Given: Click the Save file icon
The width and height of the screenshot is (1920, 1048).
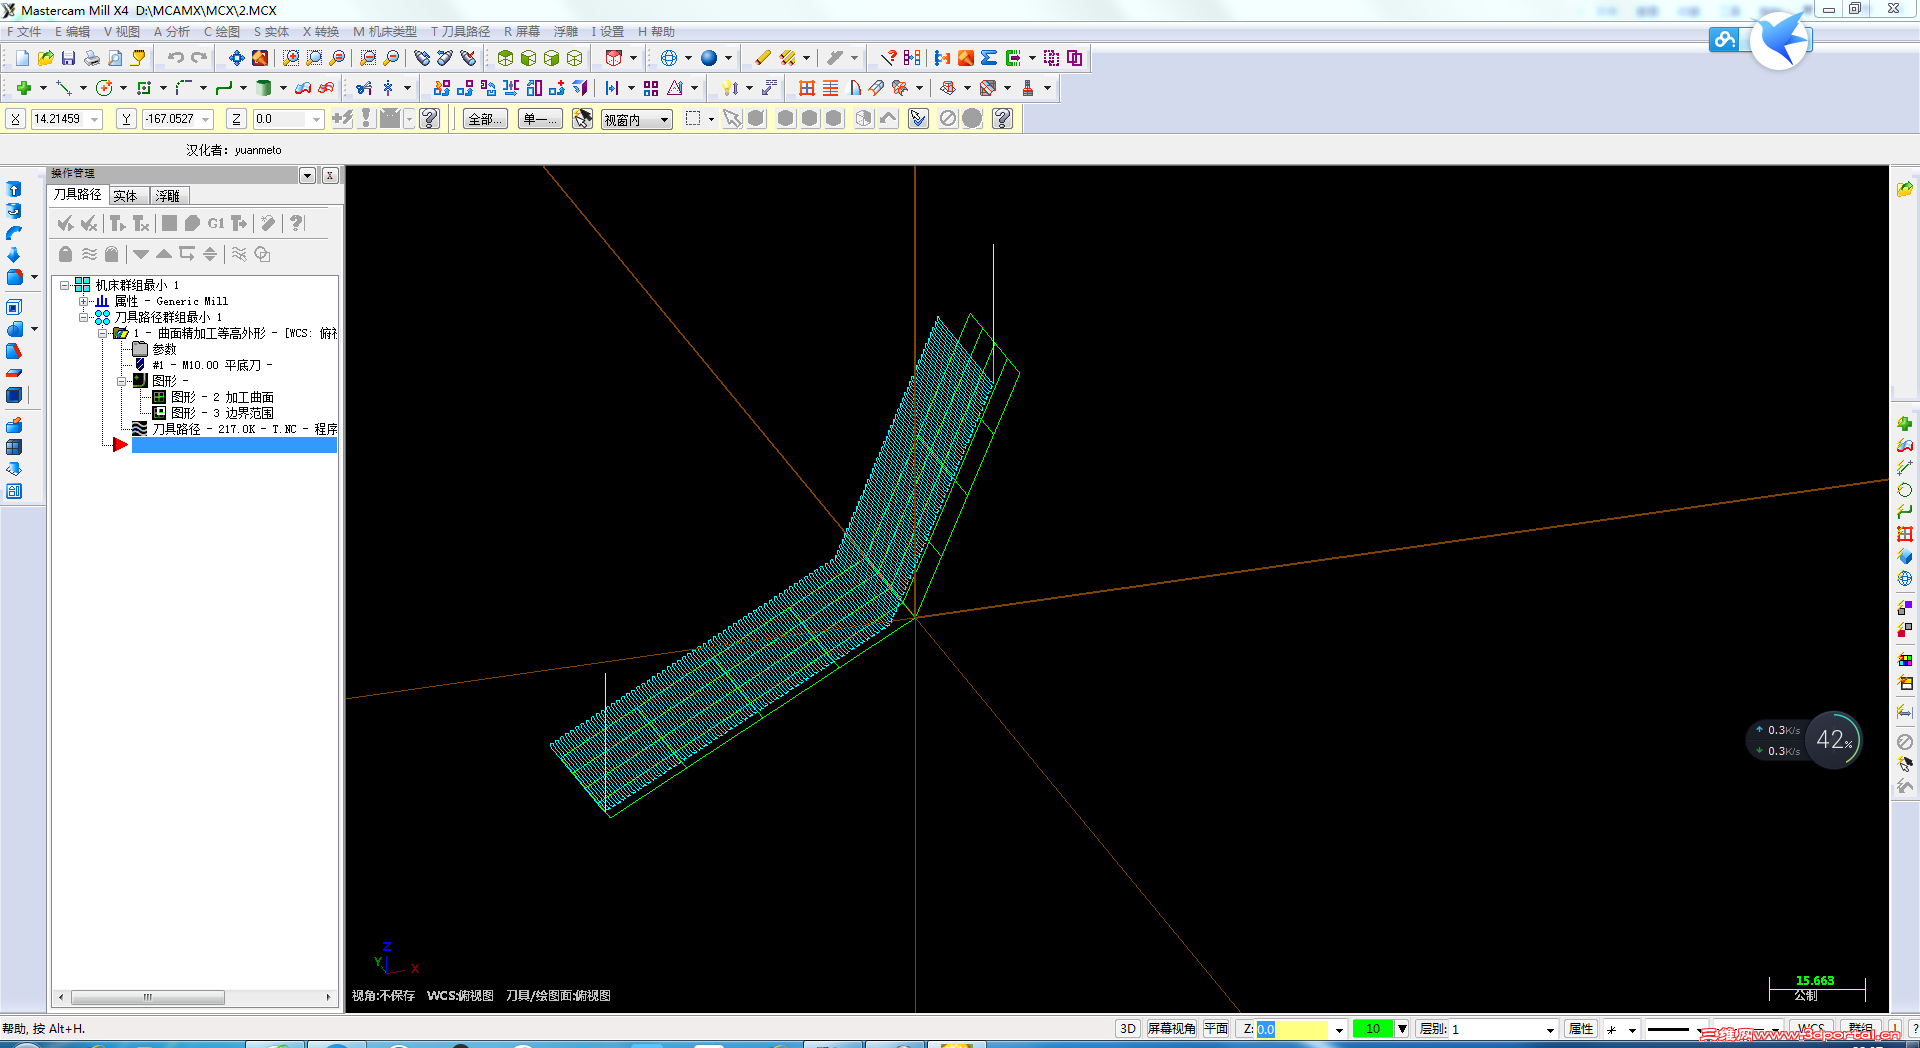Looking at the screenshot, I should click(68, 58).
